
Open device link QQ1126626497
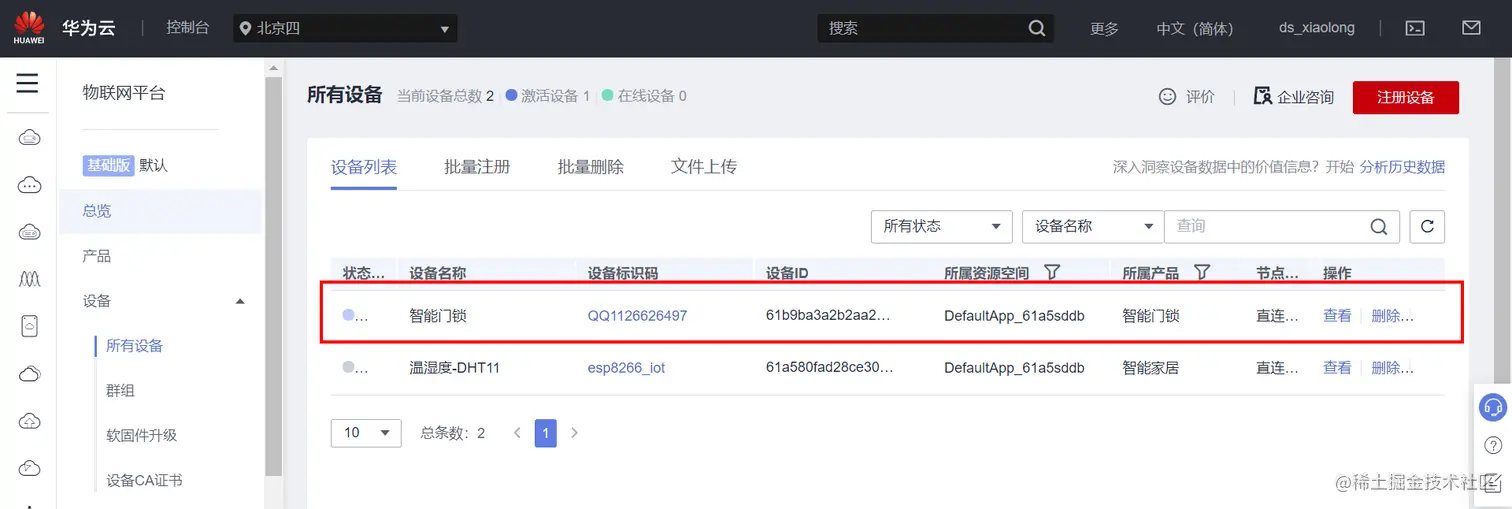637,316
